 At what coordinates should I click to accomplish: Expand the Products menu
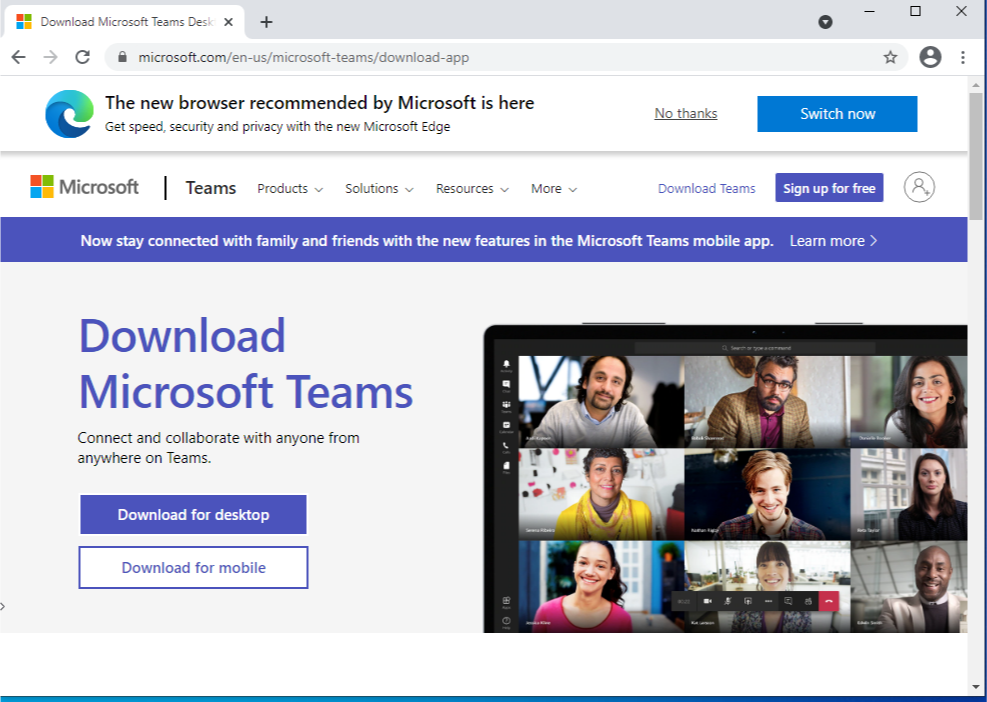coord(290,188)
